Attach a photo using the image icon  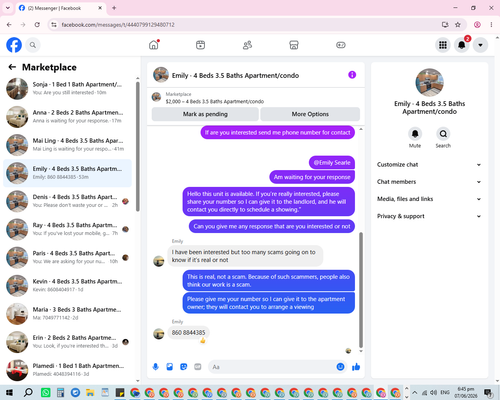click(170, 367)
